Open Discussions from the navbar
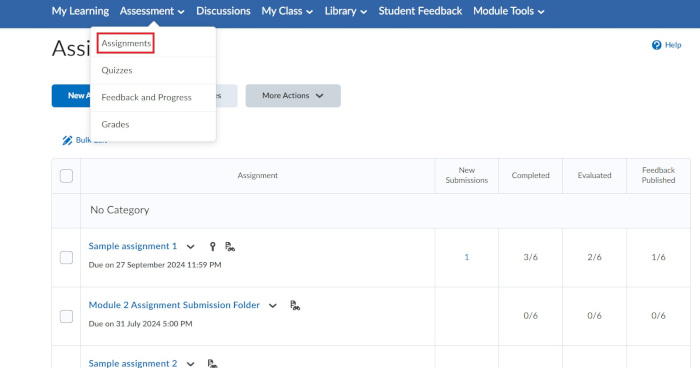This screenshot has height=368, width=700. (x=223, y=11)
